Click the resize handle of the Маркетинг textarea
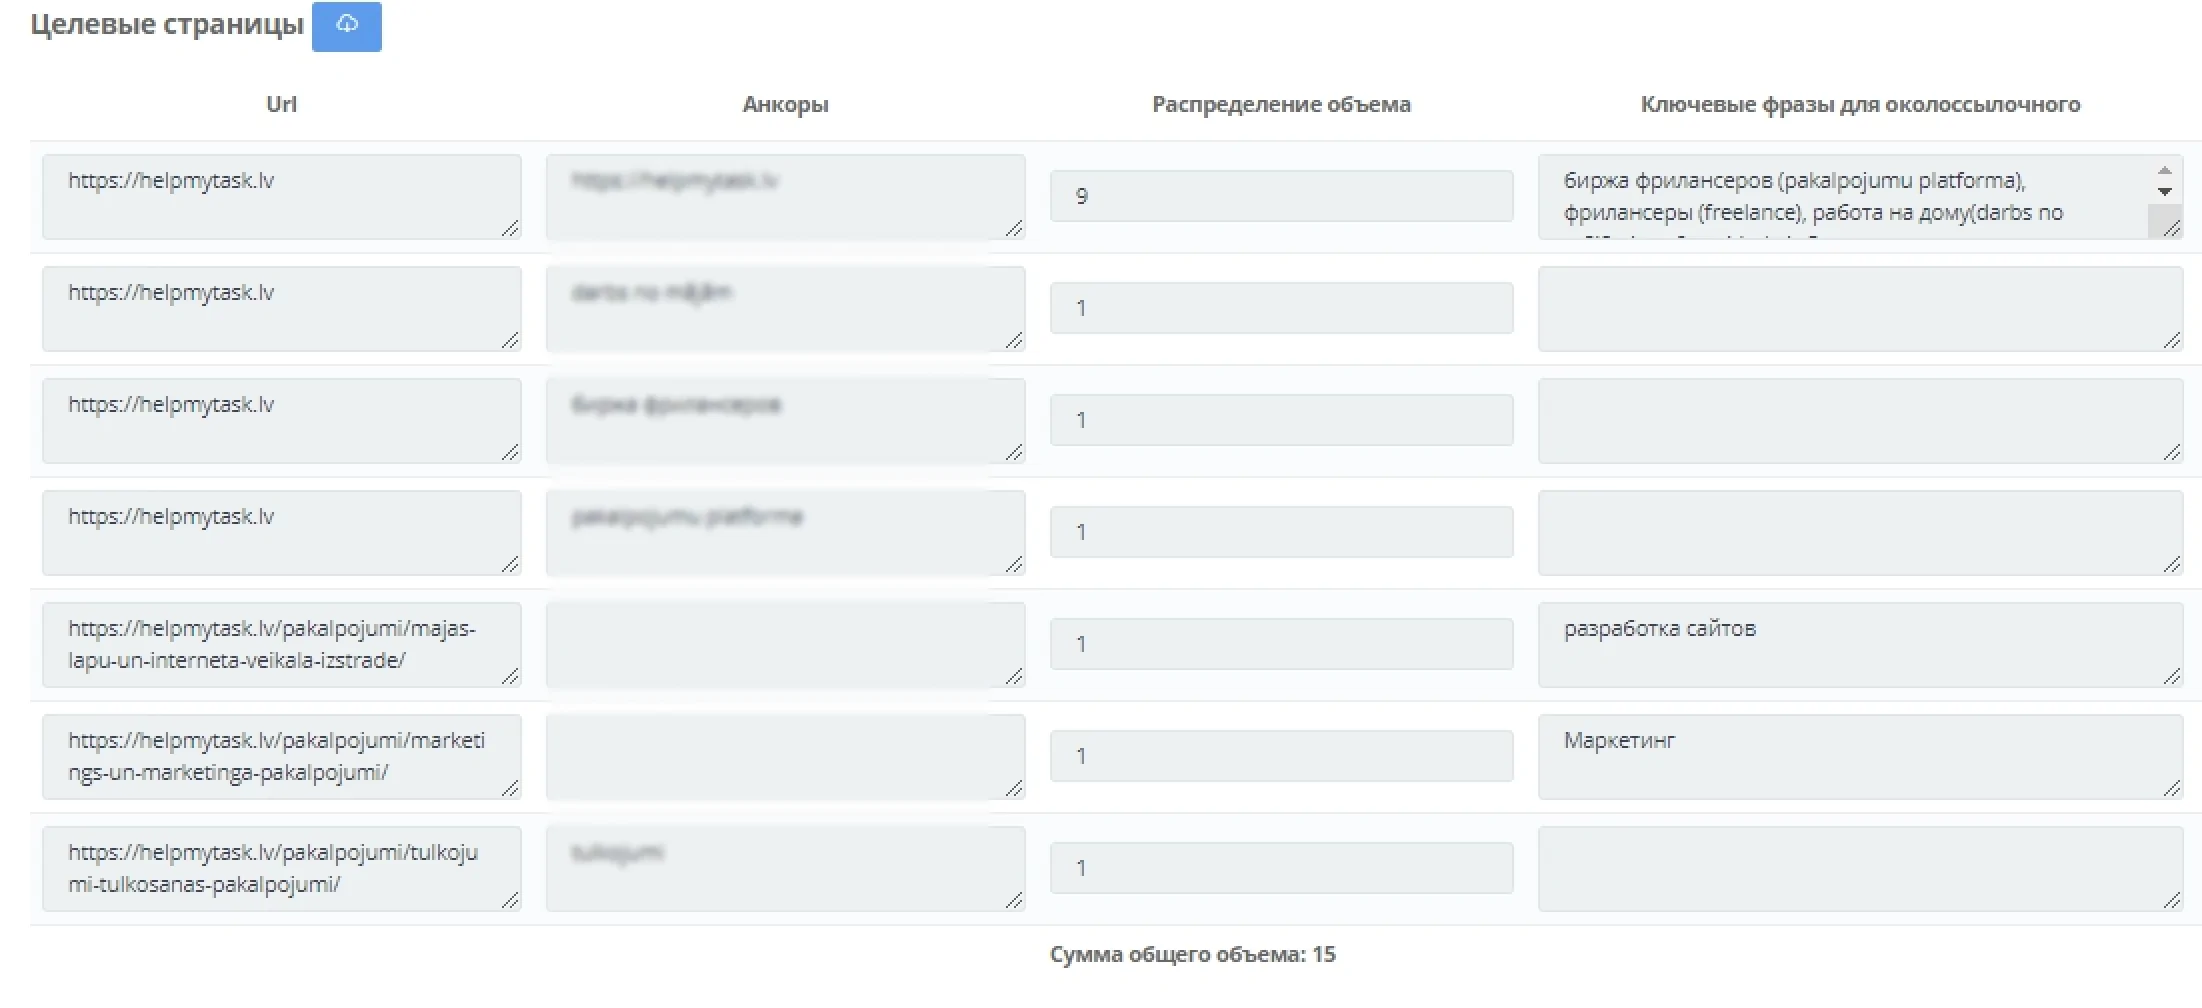Image resolution: width=2202 pixels, height=1008 pixels. [2171, 789]
